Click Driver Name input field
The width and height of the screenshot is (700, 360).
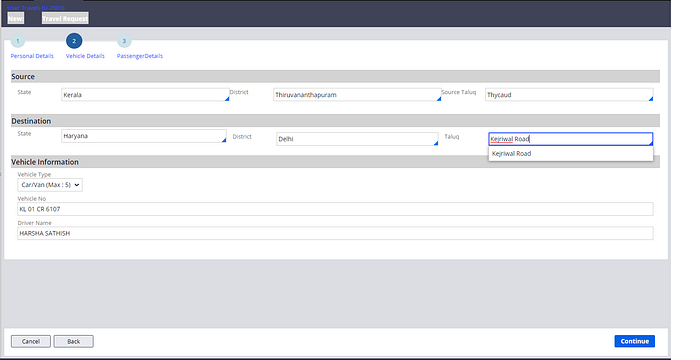(x=335, y=233)
